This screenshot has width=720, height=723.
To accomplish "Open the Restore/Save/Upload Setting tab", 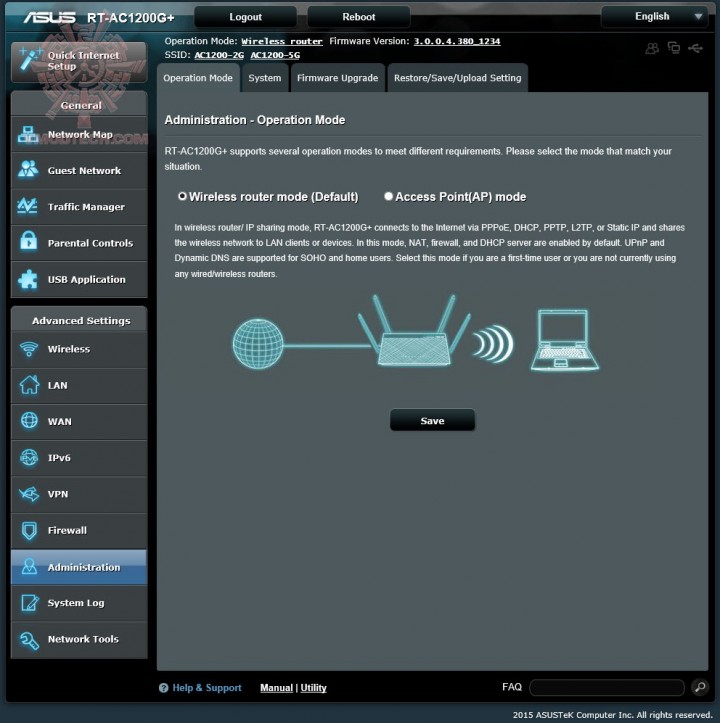I will point(458,78).
